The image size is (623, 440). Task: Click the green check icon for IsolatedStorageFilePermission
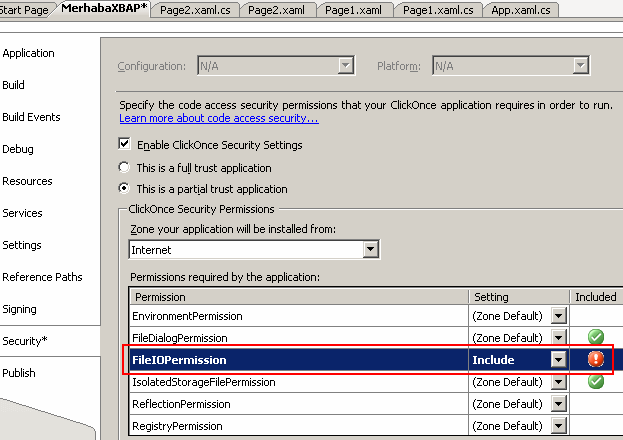[596, 382]
